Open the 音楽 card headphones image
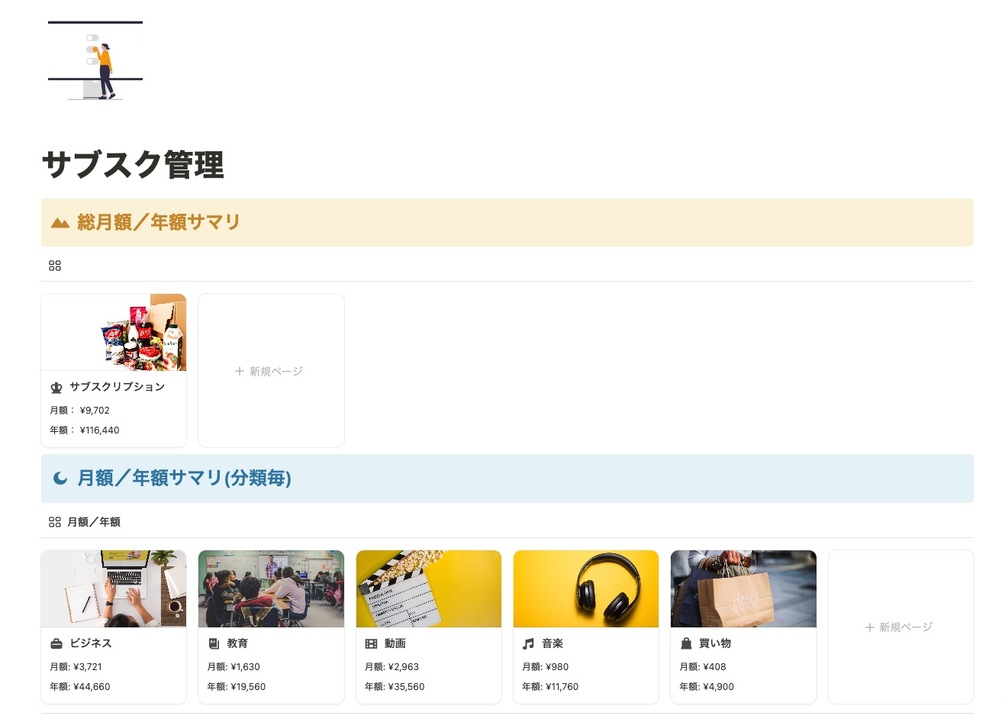 (586, 588)
